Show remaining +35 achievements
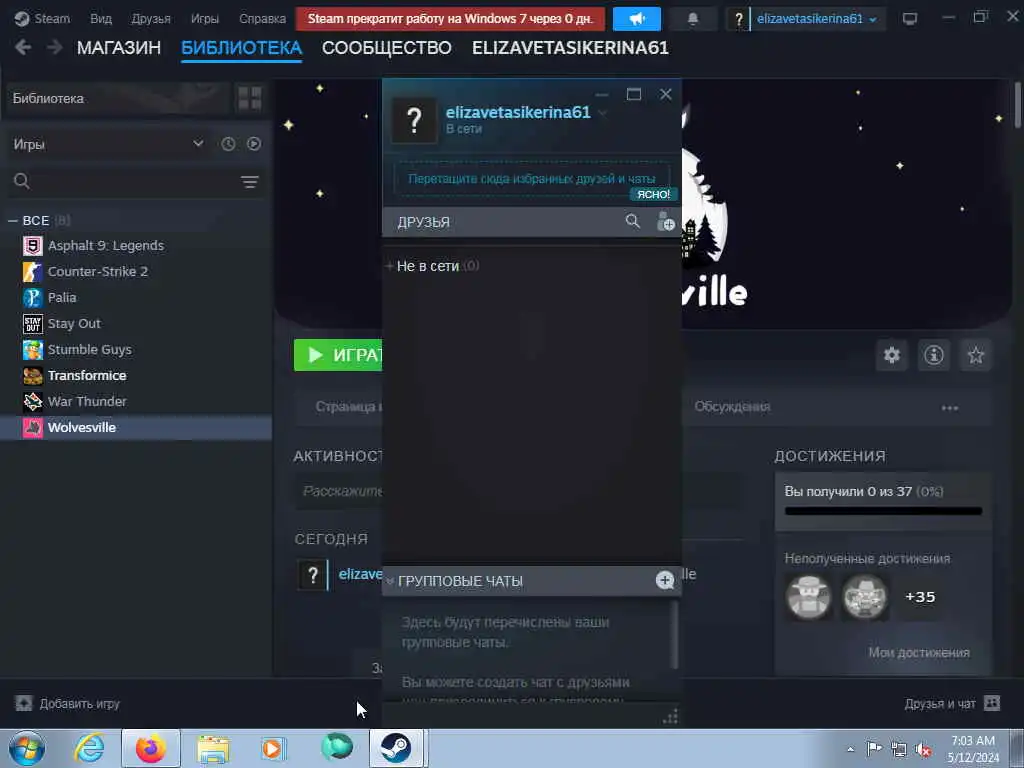The height and width of the screenshot is (768, 1024). pos(920,597)
